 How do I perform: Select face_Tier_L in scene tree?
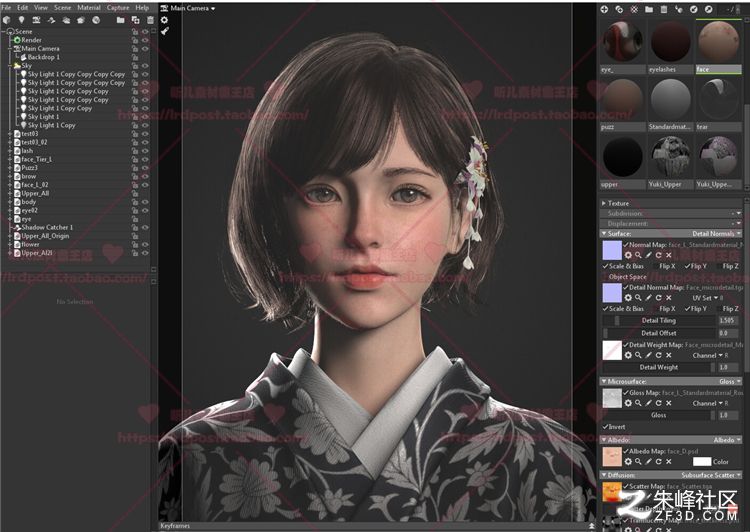coord(36,159)
